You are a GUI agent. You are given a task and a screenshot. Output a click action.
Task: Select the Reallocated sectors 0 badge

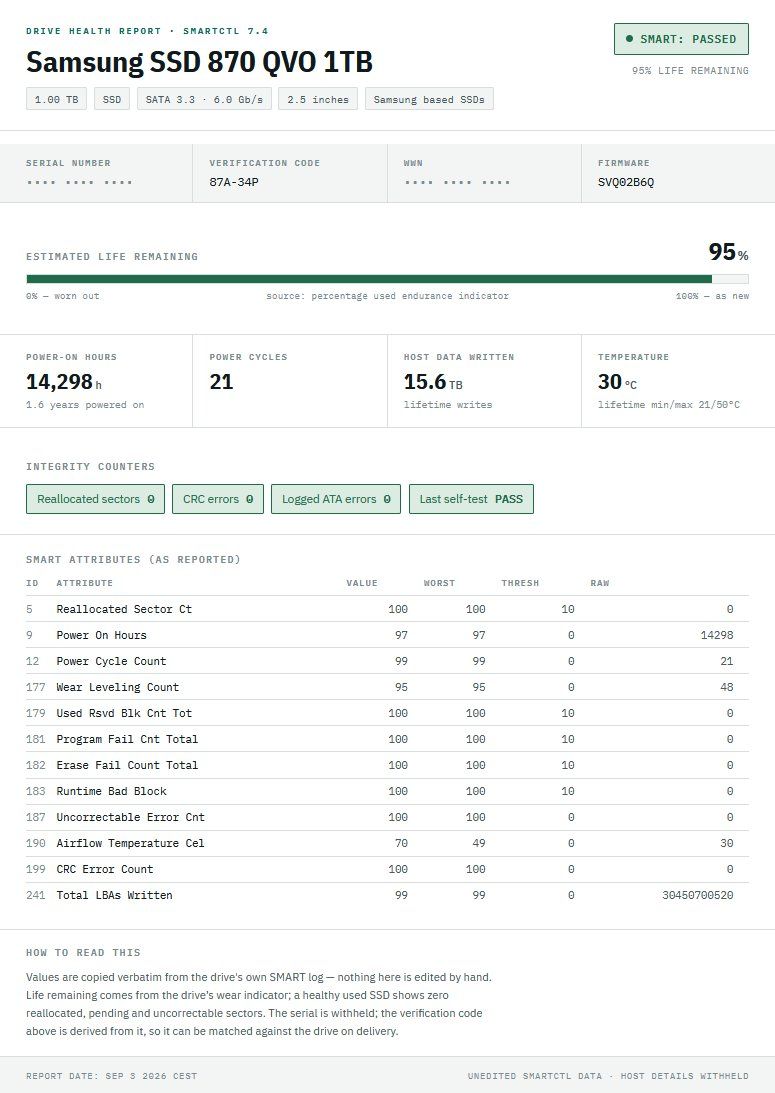95,499
